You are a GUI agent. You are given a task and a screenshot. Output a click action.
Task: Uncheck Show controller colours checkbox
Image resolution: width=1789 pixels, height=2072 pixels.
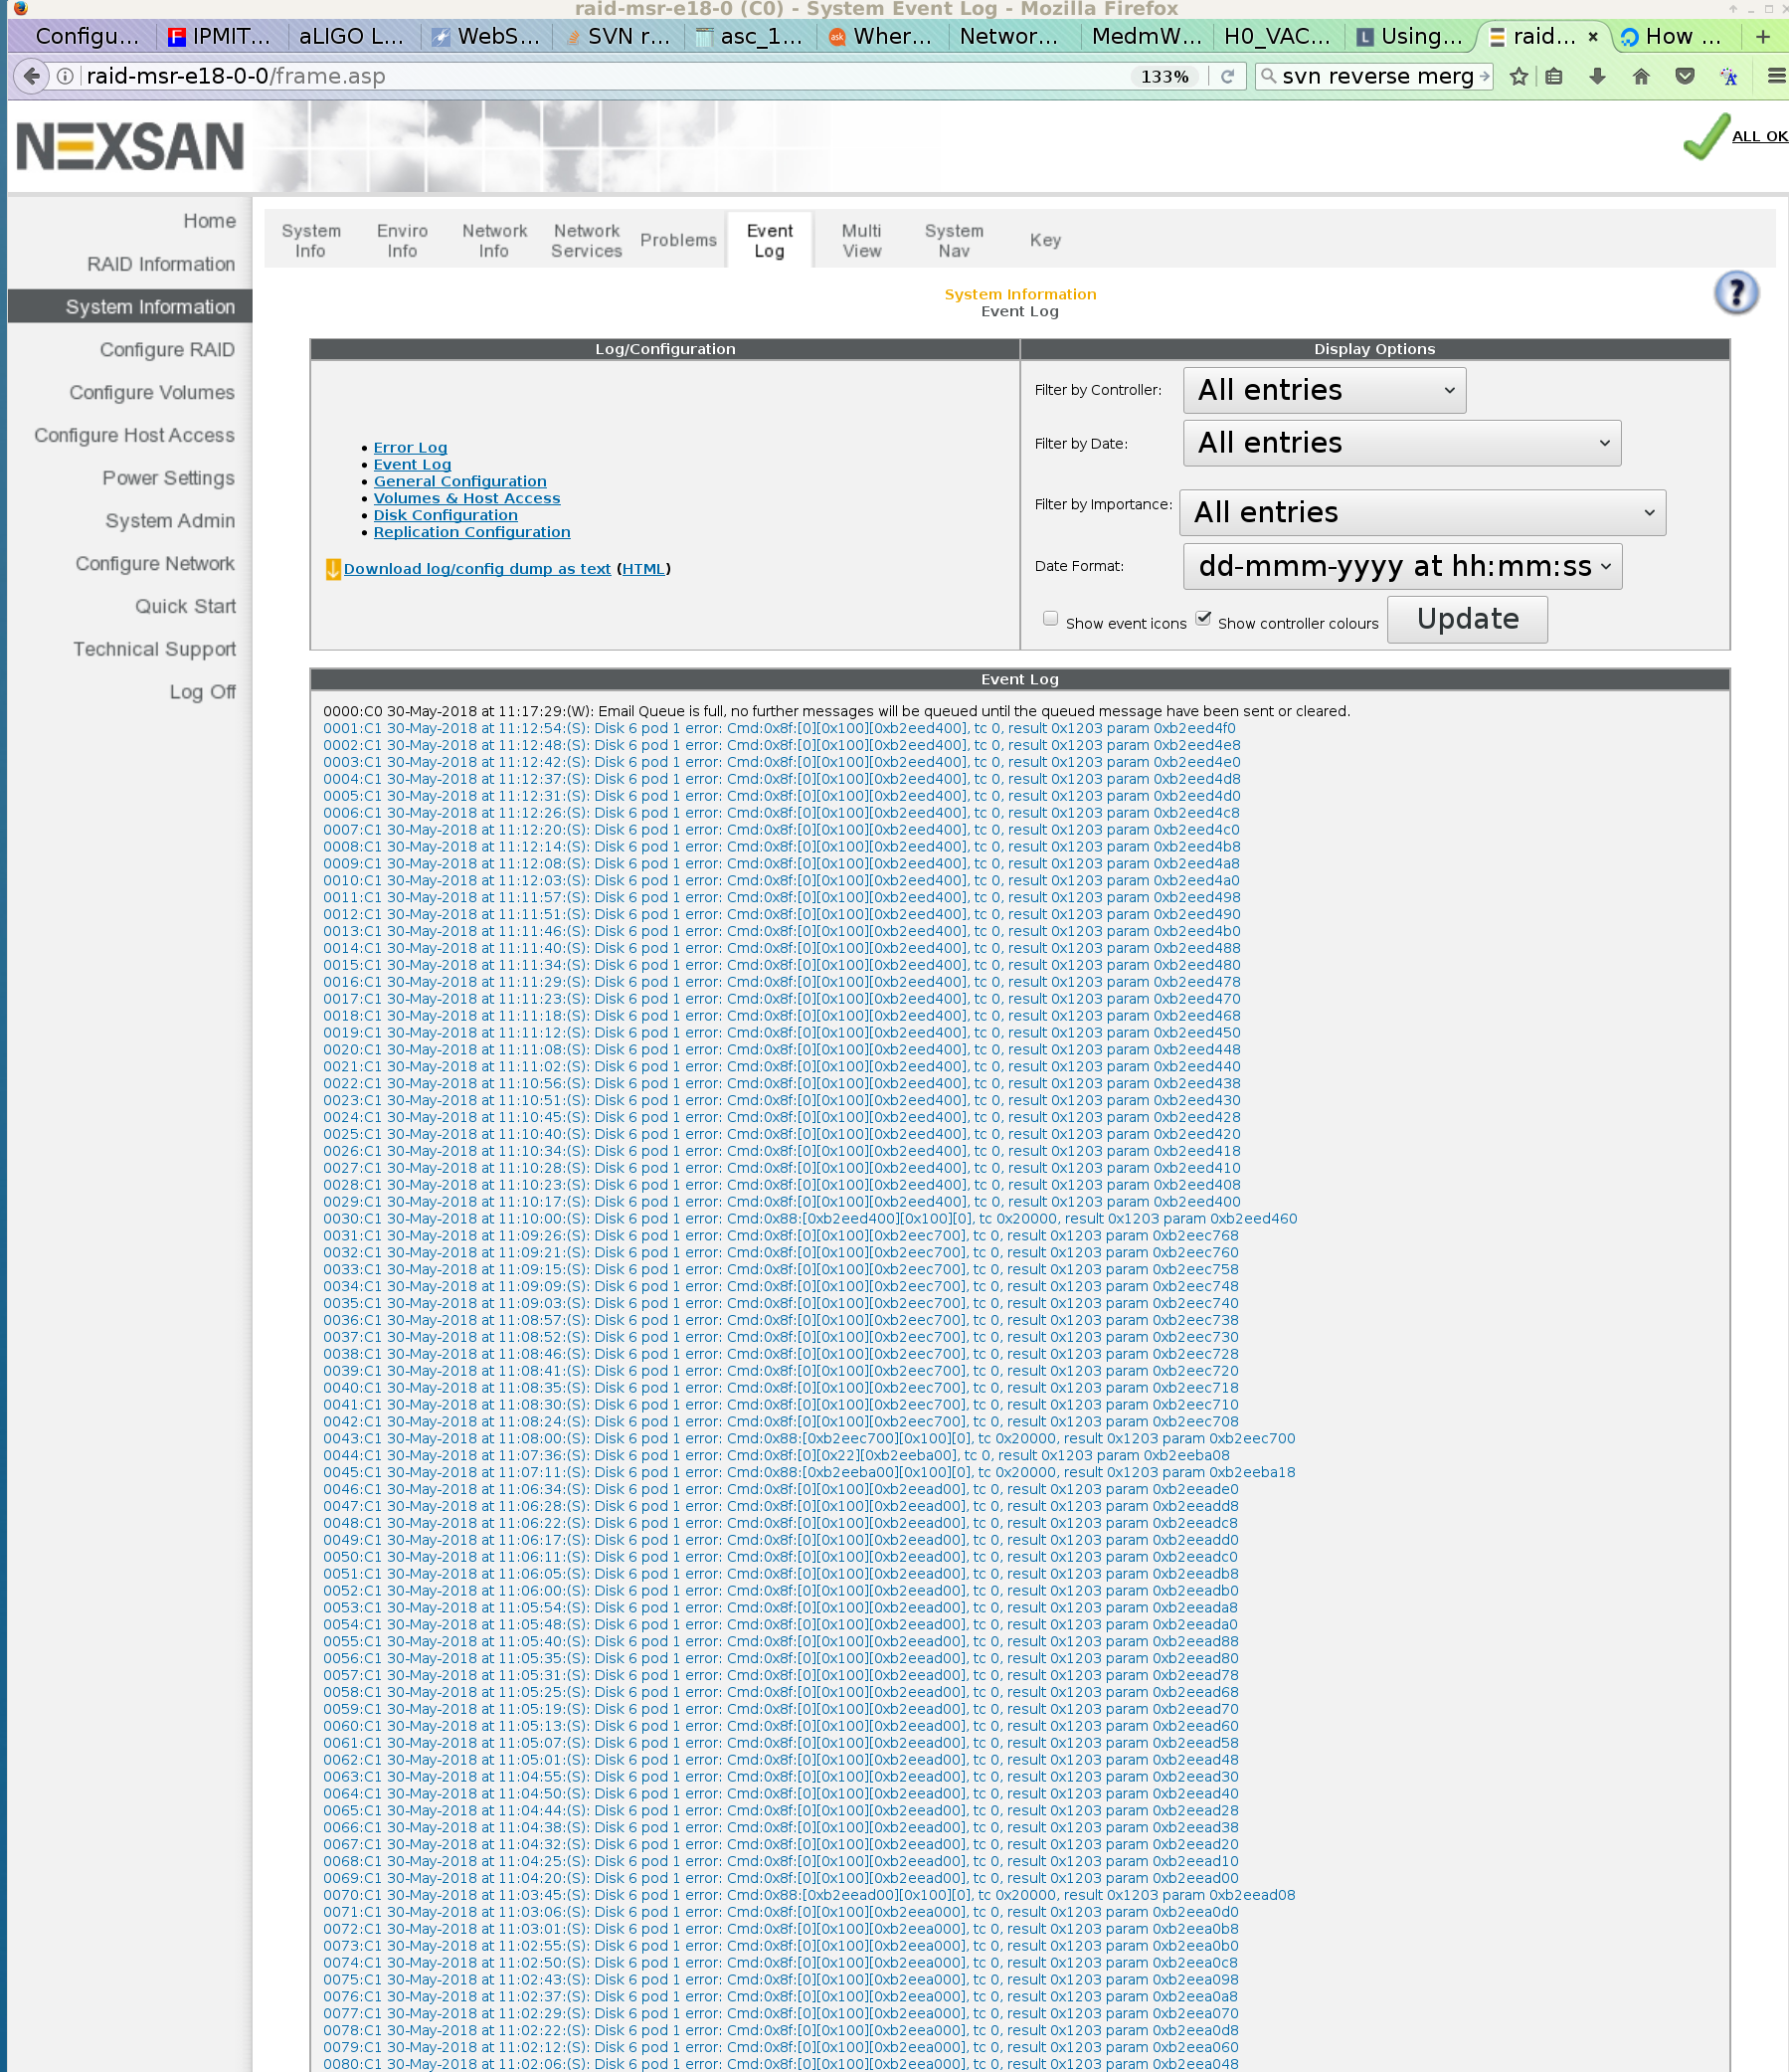click(x=1204, y=619)
